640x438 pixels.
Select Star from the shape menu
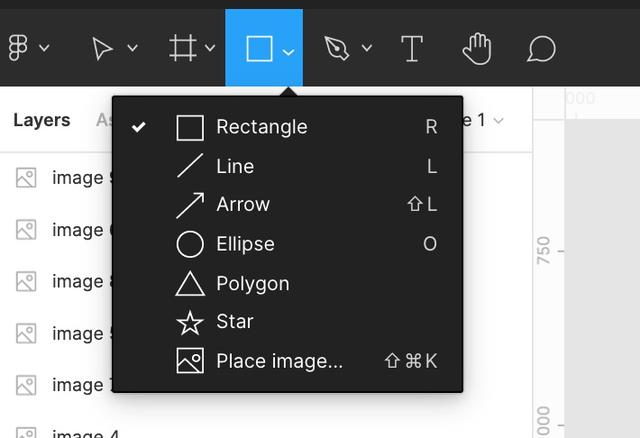click(235, 322)
